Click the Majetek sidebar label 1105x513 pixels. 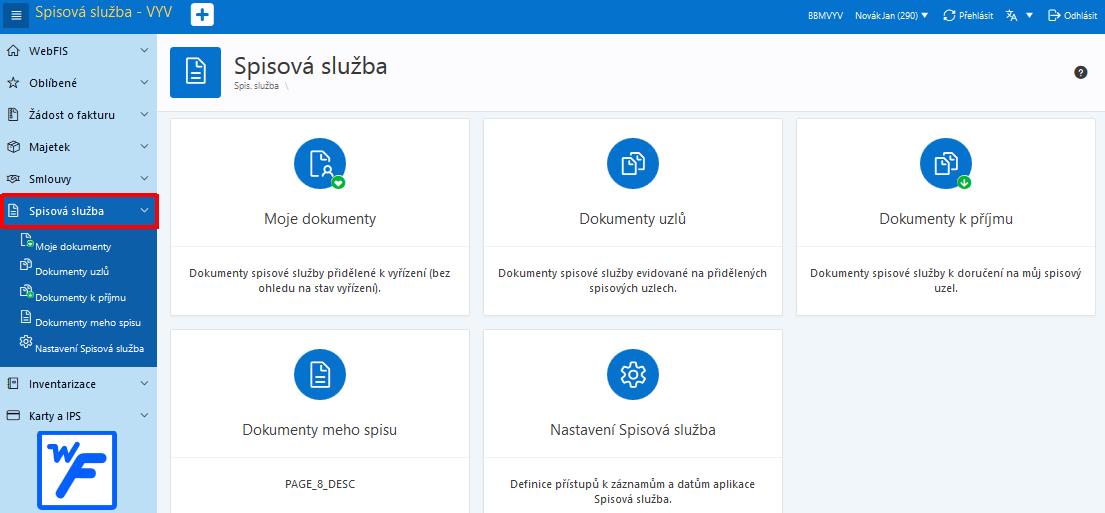pos(49,147)
